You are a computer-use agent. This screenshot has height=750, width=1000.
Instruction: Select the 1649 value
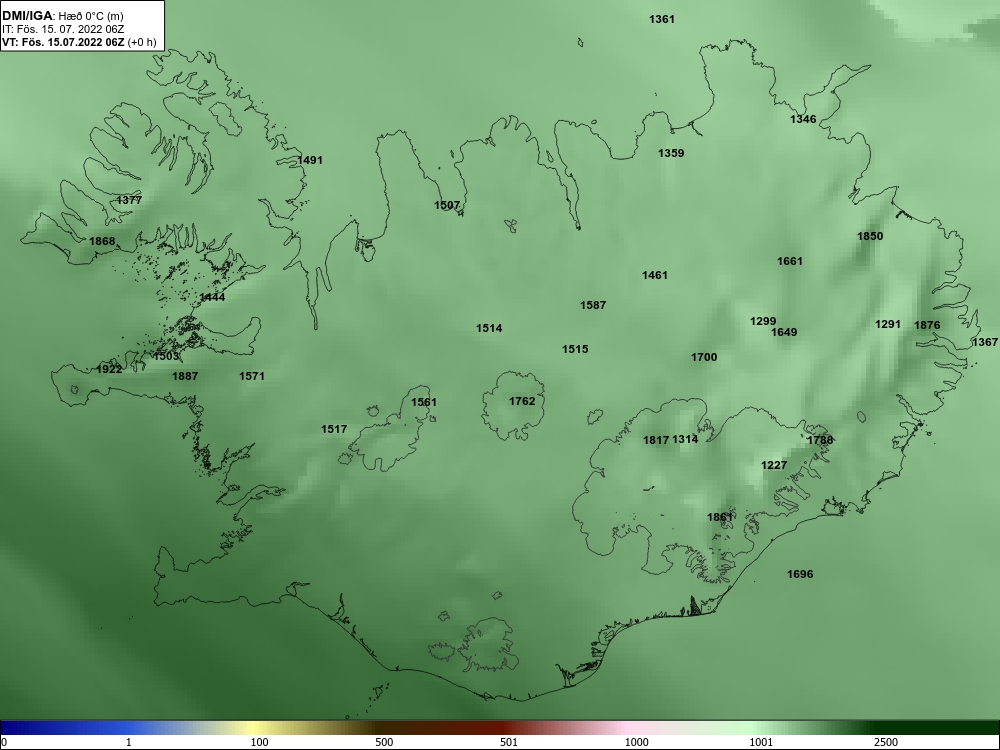[x=784, y=332]
